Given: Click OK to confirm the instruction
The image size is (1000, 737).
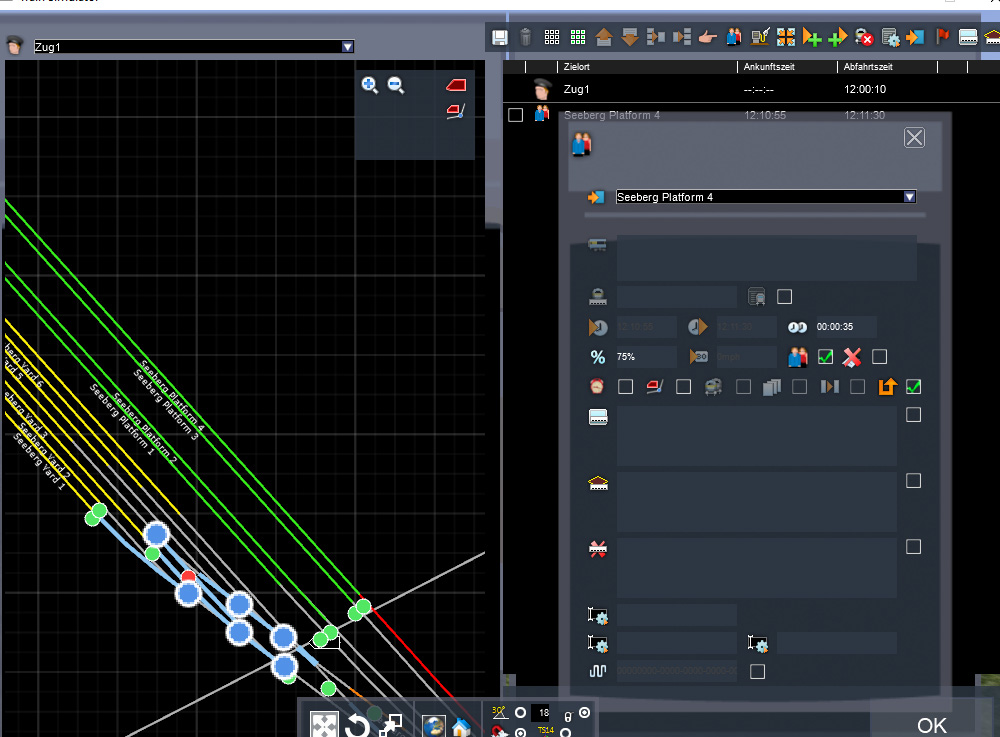Looking at the screenshot, I should 932,726.
